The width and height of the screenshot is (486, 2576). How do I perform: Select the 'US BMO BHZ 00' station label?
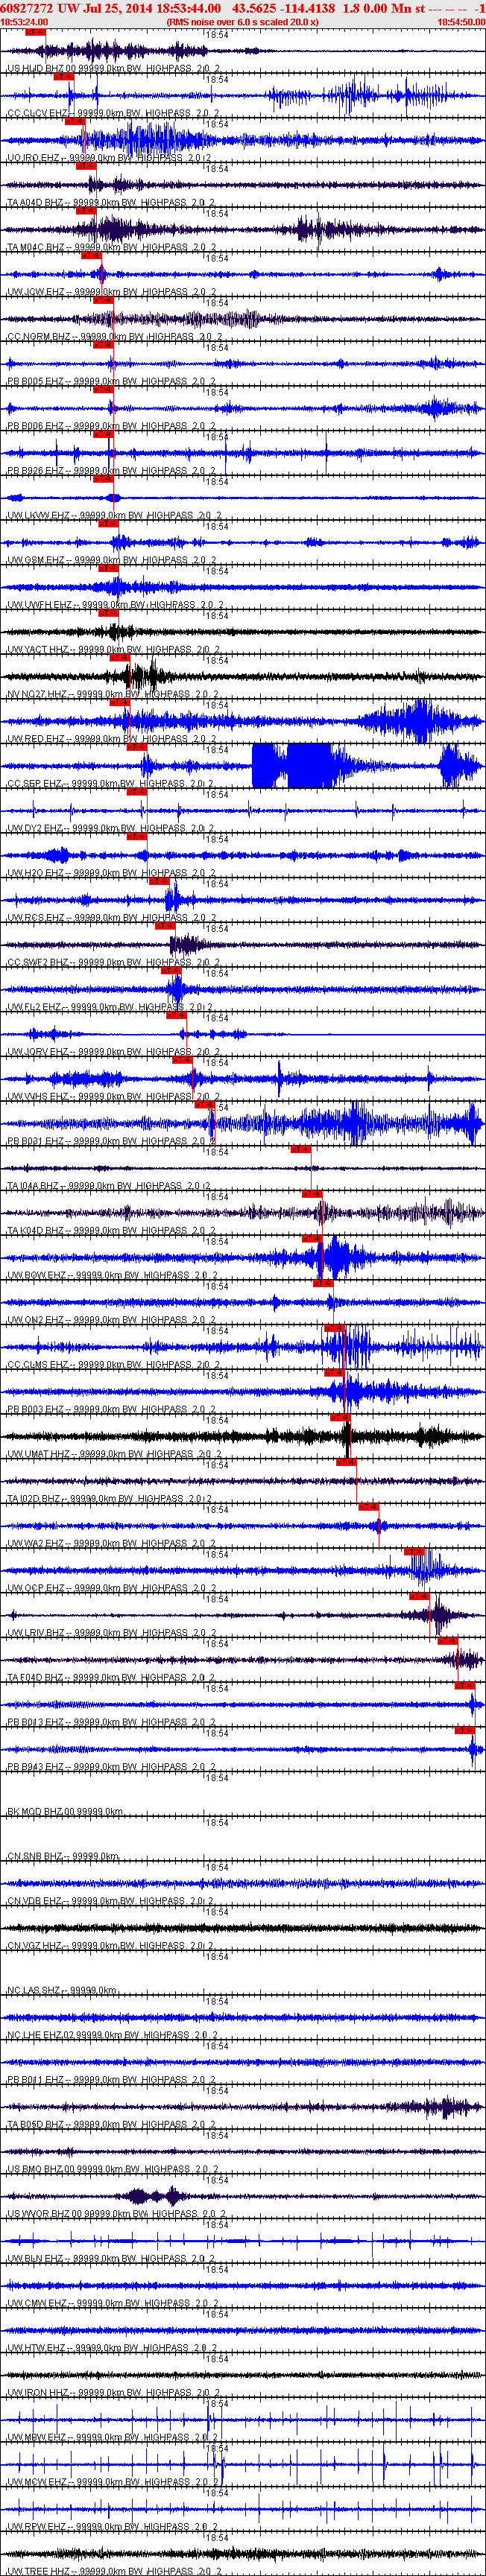coord(41,2169)
